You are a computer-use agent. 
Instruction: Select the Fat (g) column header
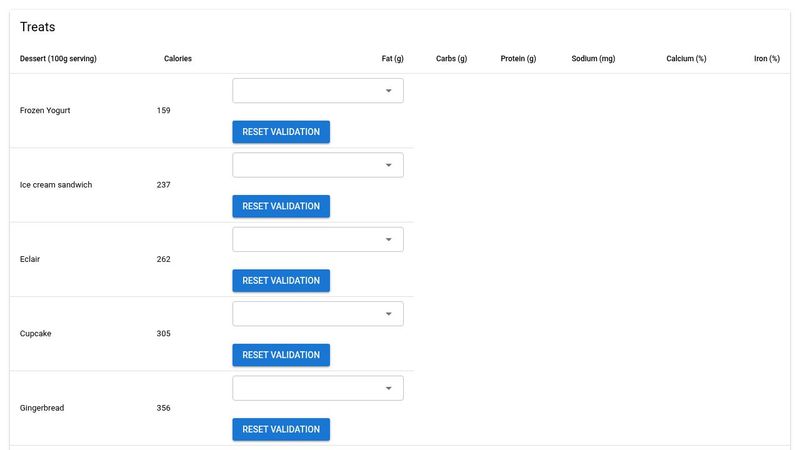point(392,59)
